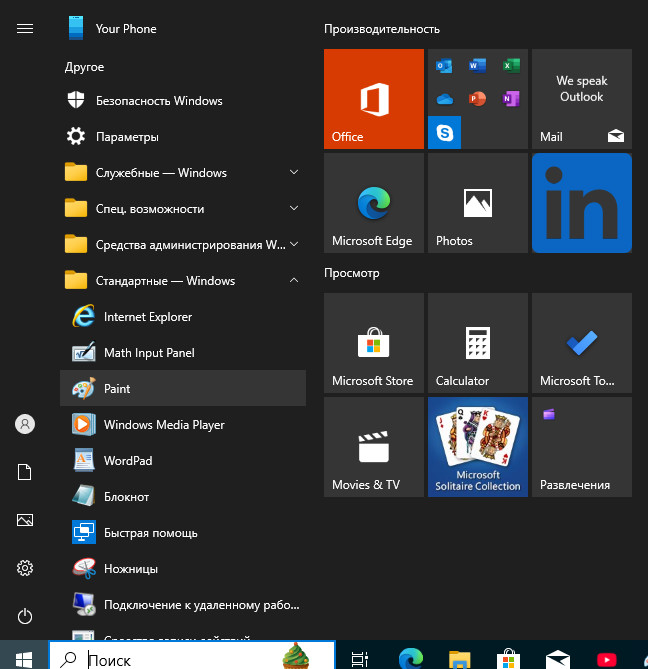Open Excel icon in Office tile group
This screenshot has width=648, height=669.
tap(511, 66)
